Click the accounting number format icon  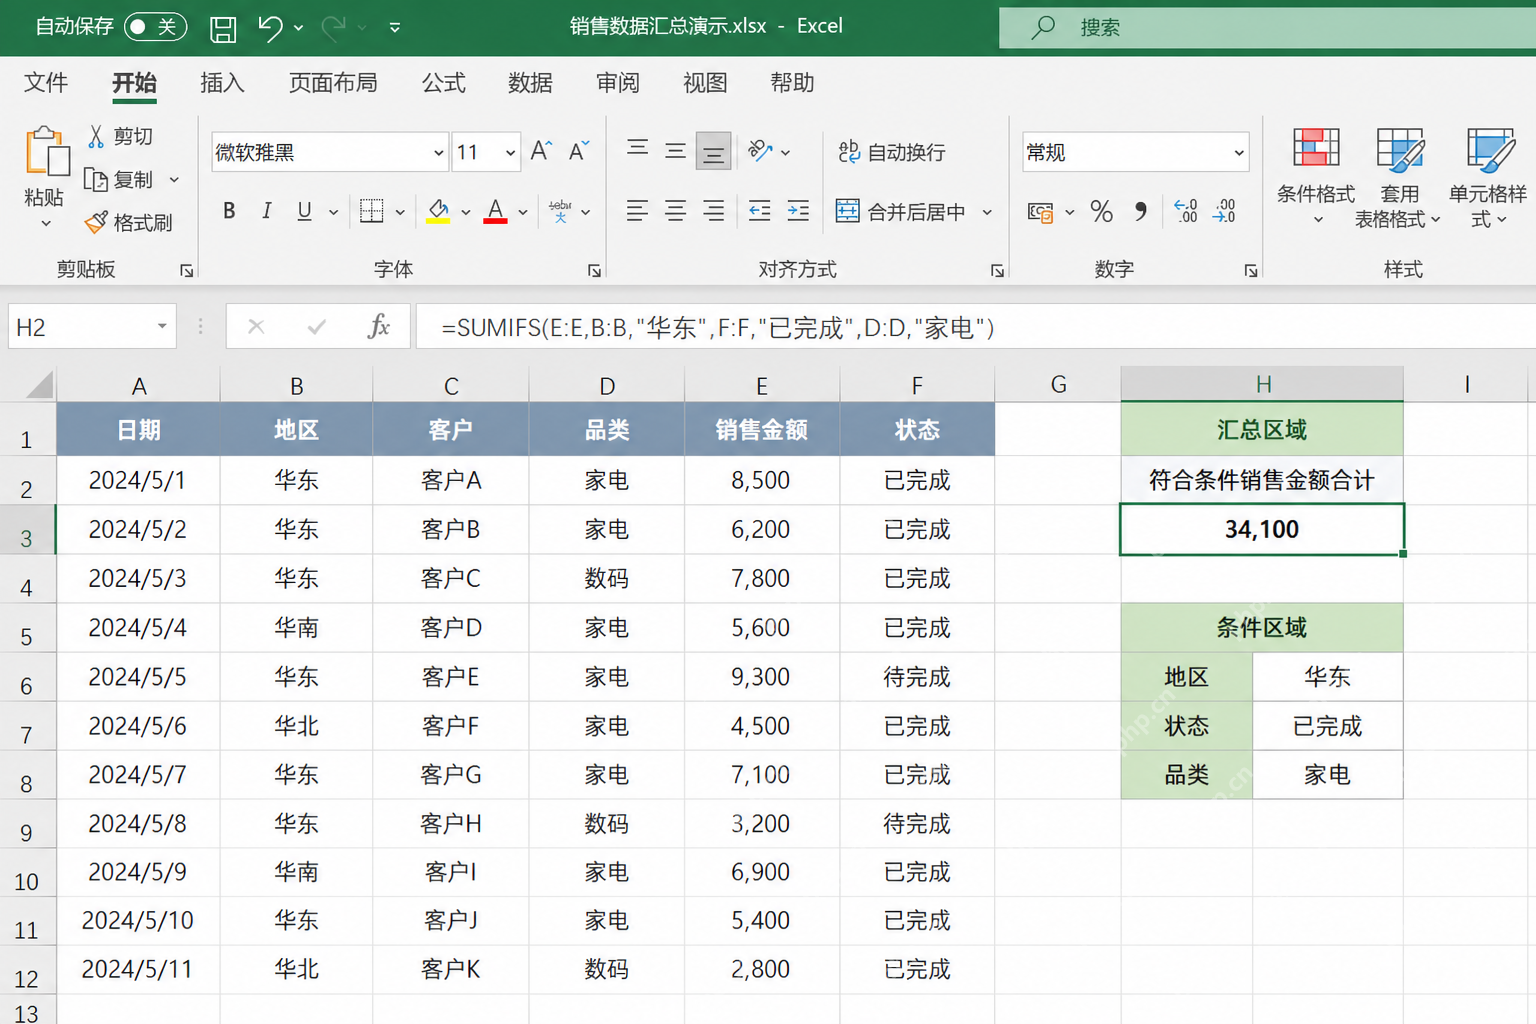[1041, 212]
